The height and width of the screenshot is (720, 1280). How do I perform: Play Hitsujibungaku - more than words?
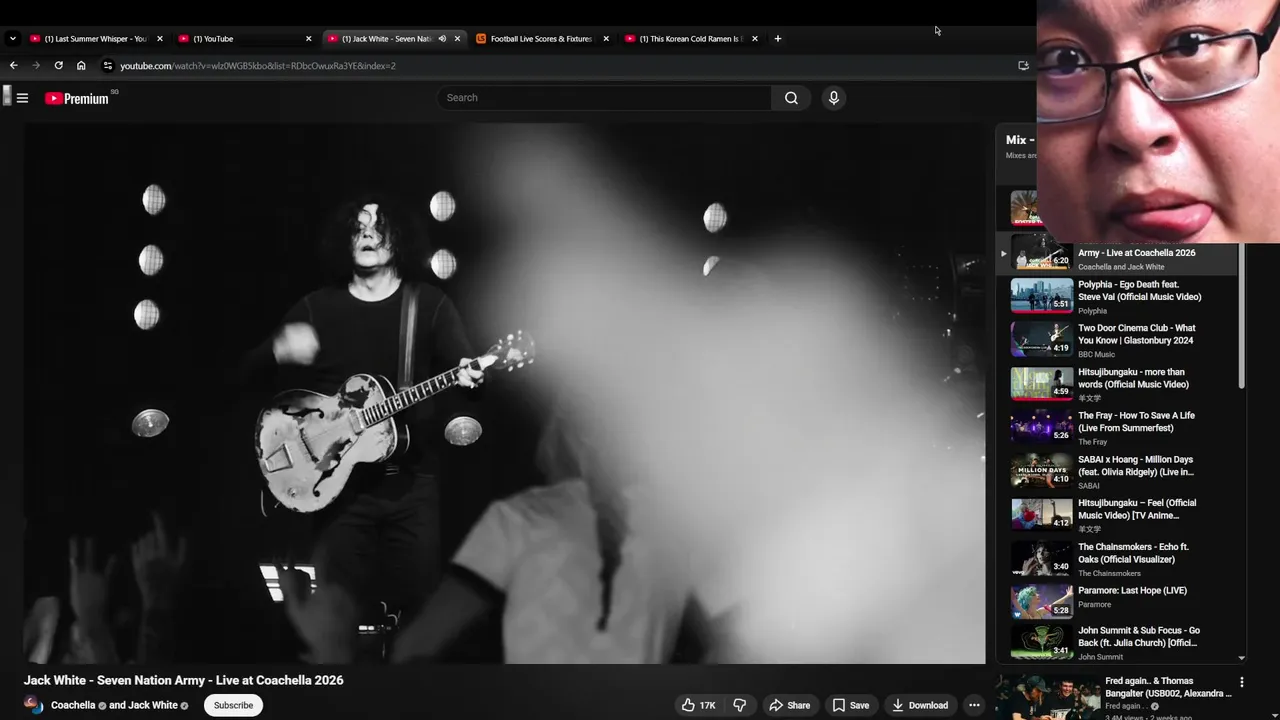(x=1133, y=378)
